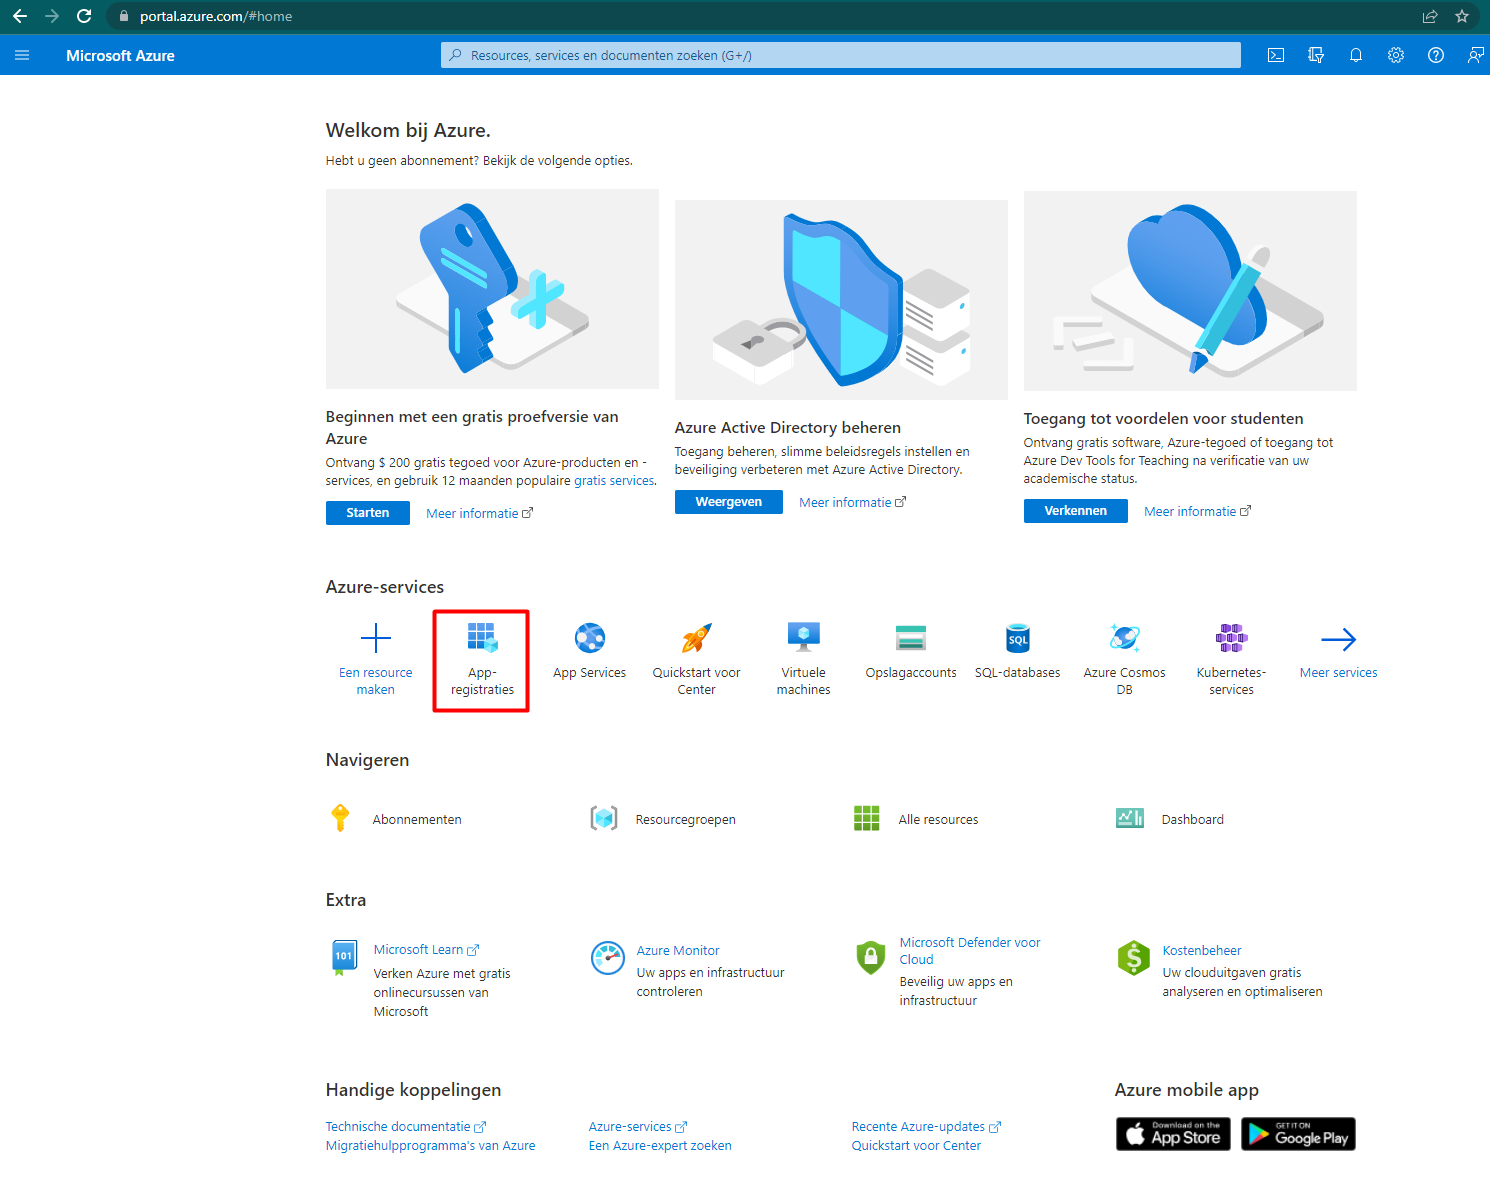Viewport: 1490px width, 1198px height.
Task: Open the Azure Cosmos DB icon
Action: 1125,638
